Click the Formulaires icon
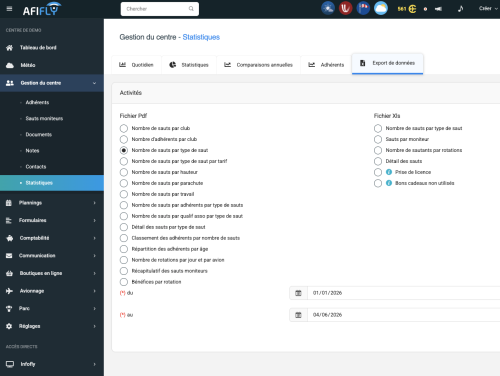The width and height of the screenshot is (500, 376). pos(9,220)
